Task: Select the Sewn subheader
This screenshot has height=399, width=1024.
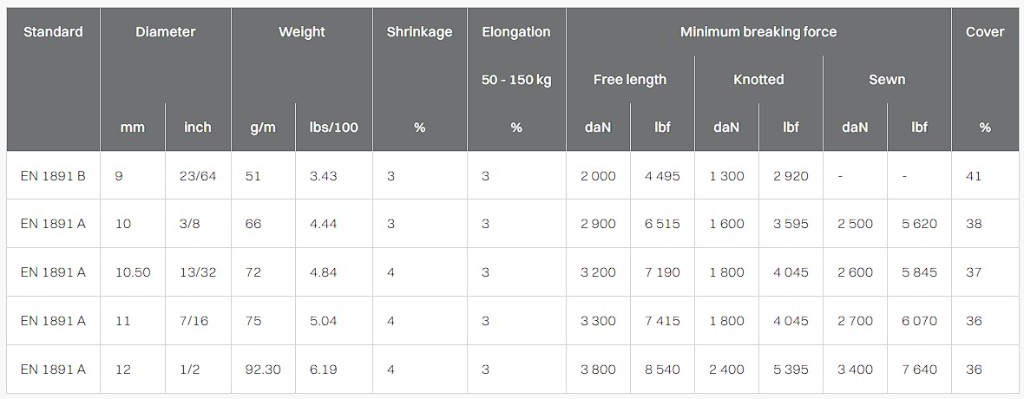Action: [887, 80]
